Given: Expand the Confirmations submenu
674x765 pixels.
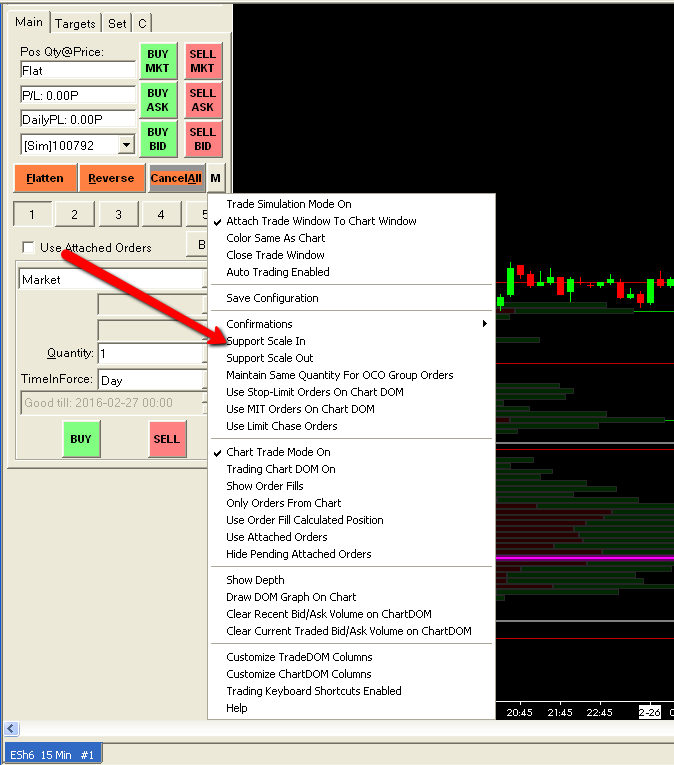Looking at the screenshot, I should 351,324.
